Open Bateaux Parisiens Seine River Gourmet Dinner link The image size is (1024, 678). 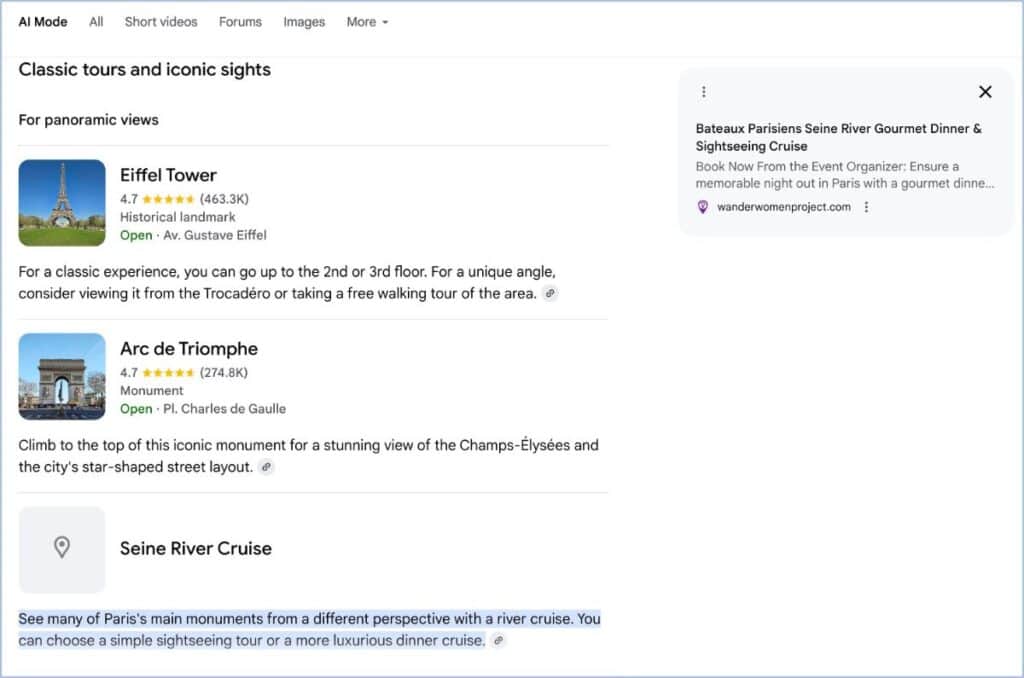click(x=839, y=137)
